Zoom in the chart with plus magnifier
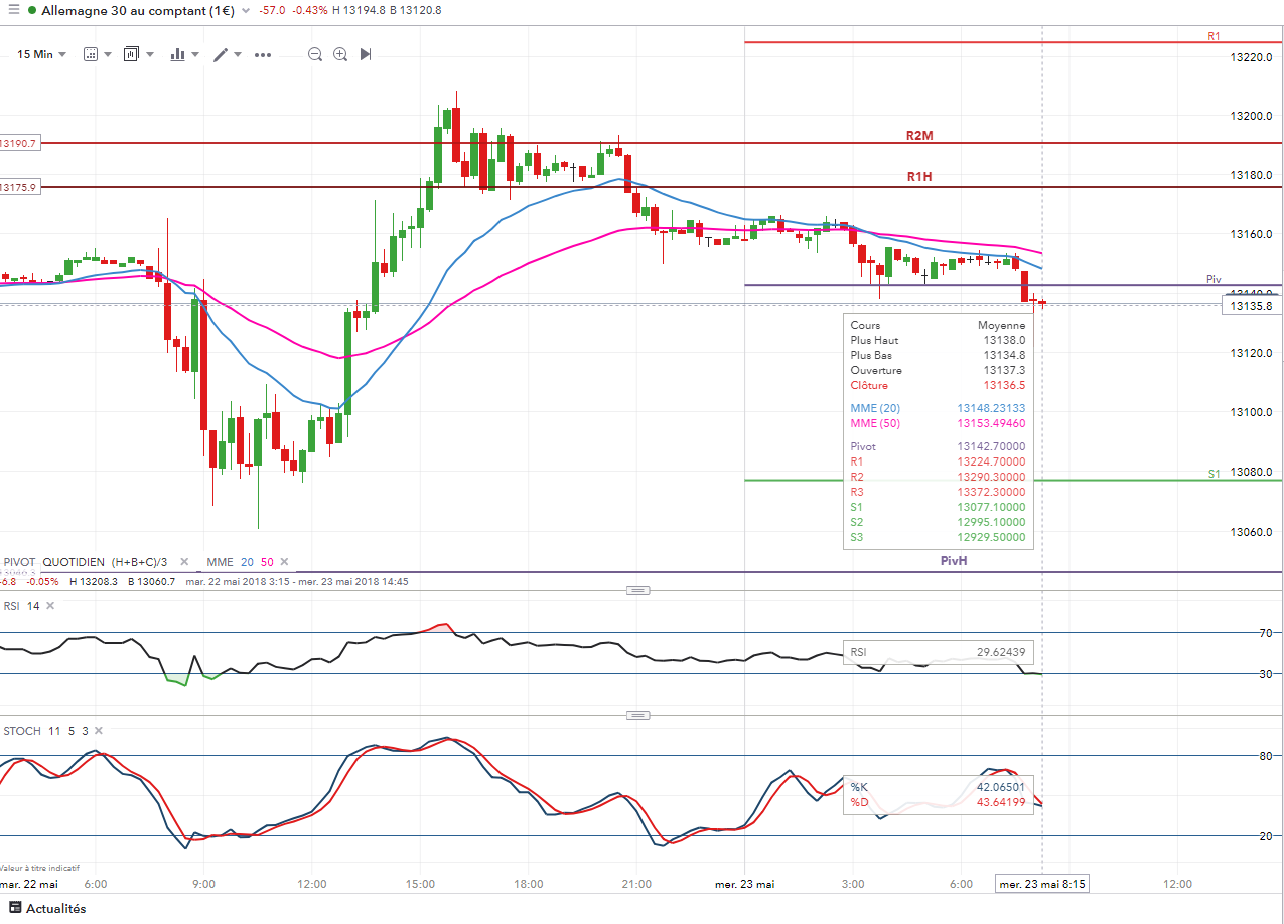This screenshot has height=924, width=1284. click(340, 54)
